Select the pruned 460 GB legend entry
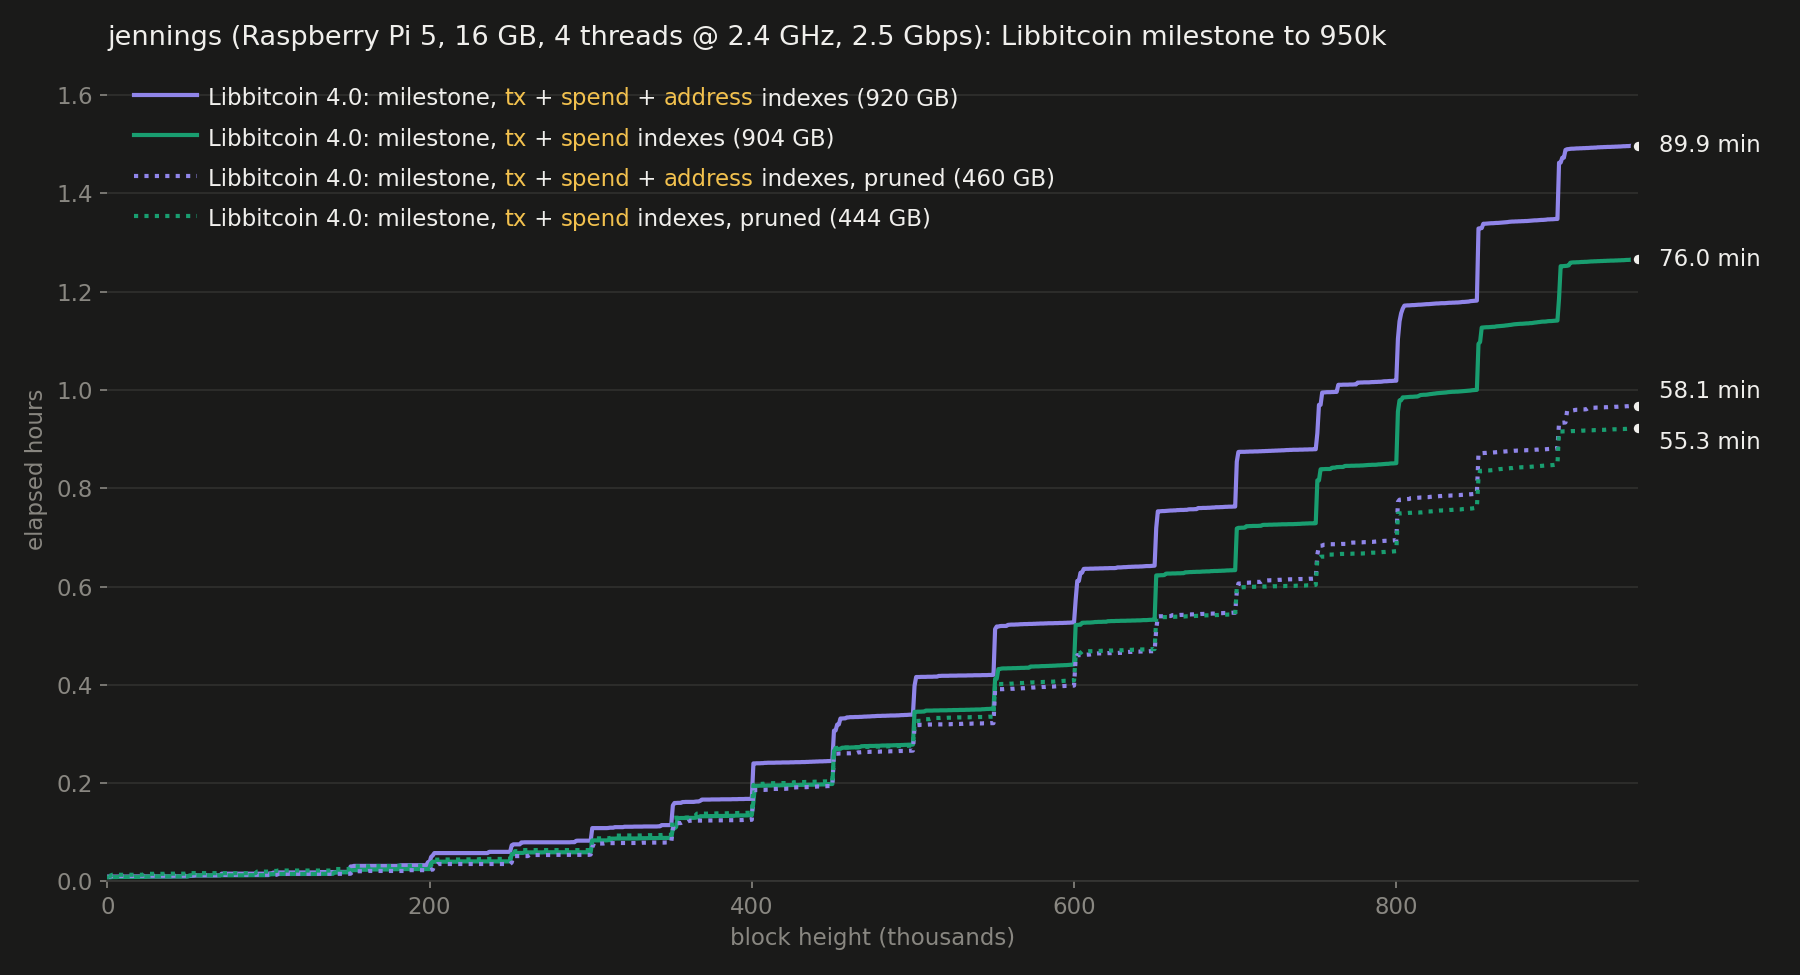Screen dimensions: 1800x975 631,178
